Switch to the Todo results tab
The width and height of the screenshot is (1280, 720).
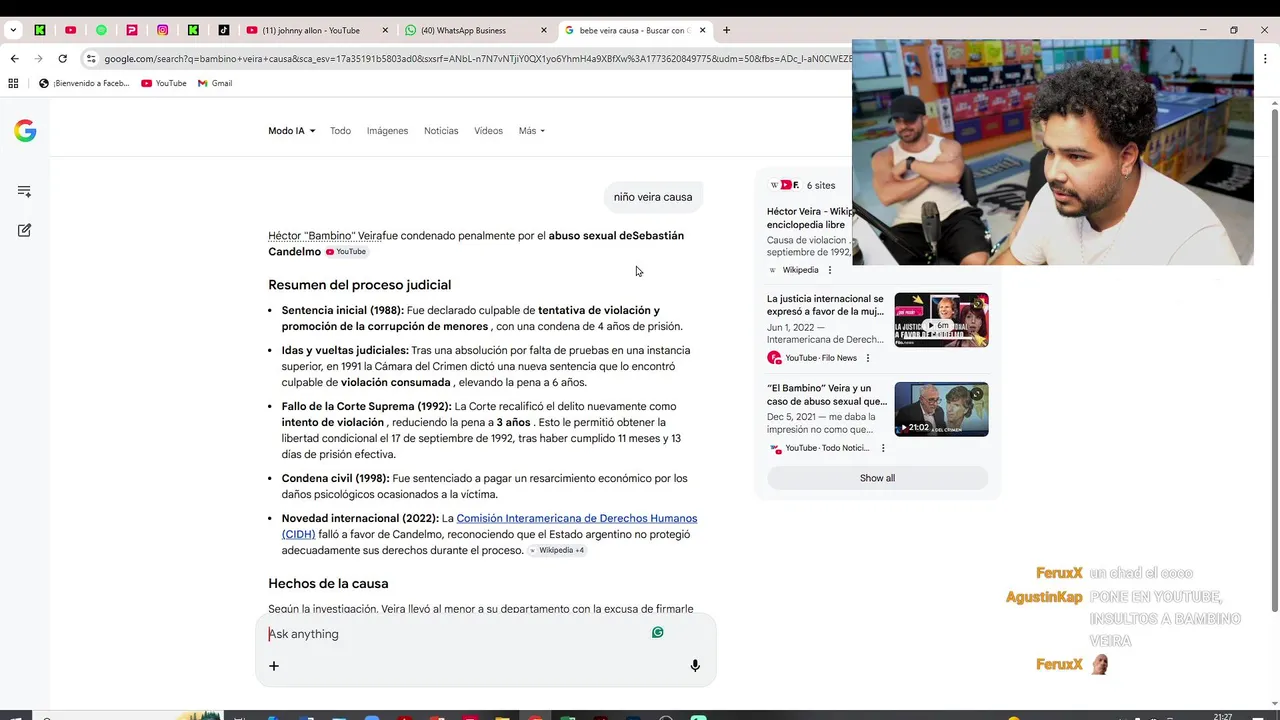pyautogui.click(x=340, y=131)
